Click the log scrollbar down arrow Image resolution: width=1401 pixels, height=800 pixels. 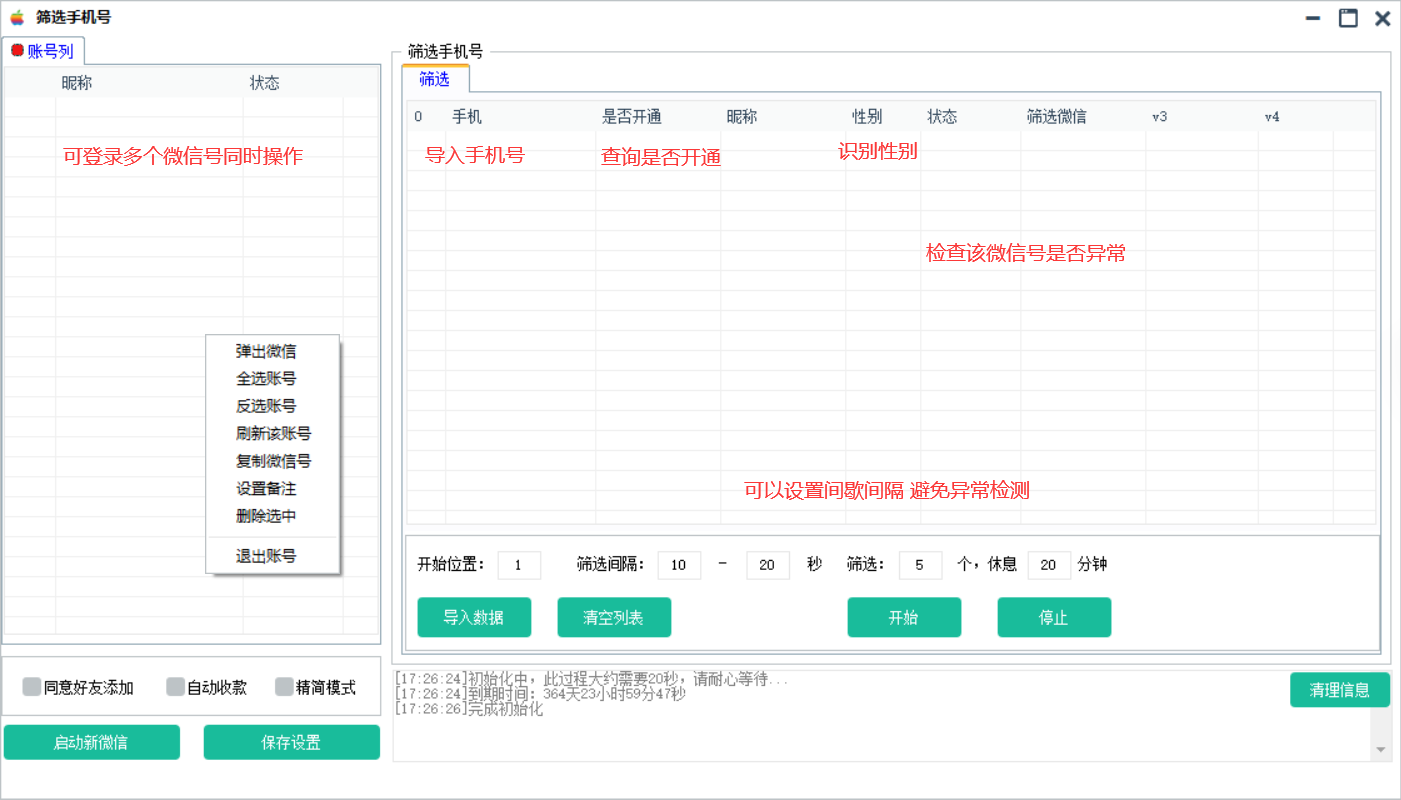[1381, 750]
